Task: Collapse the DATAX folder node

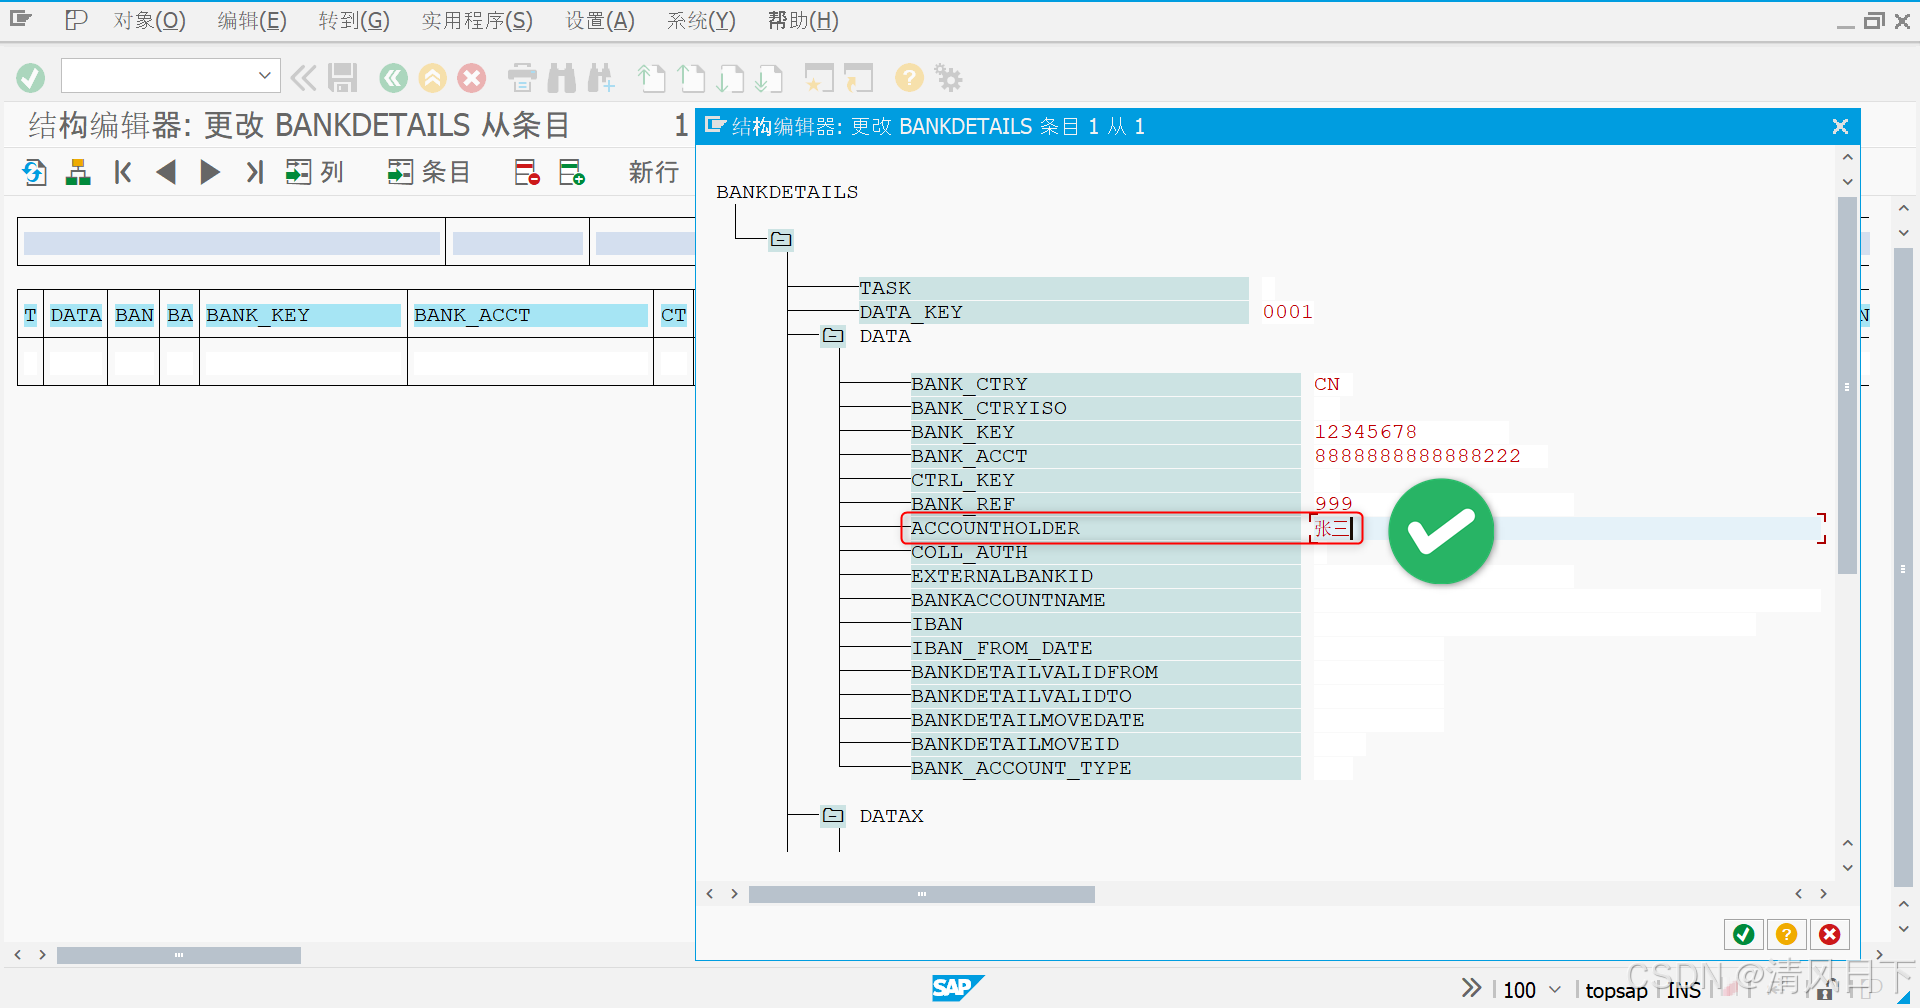Action: click(833, 816)
